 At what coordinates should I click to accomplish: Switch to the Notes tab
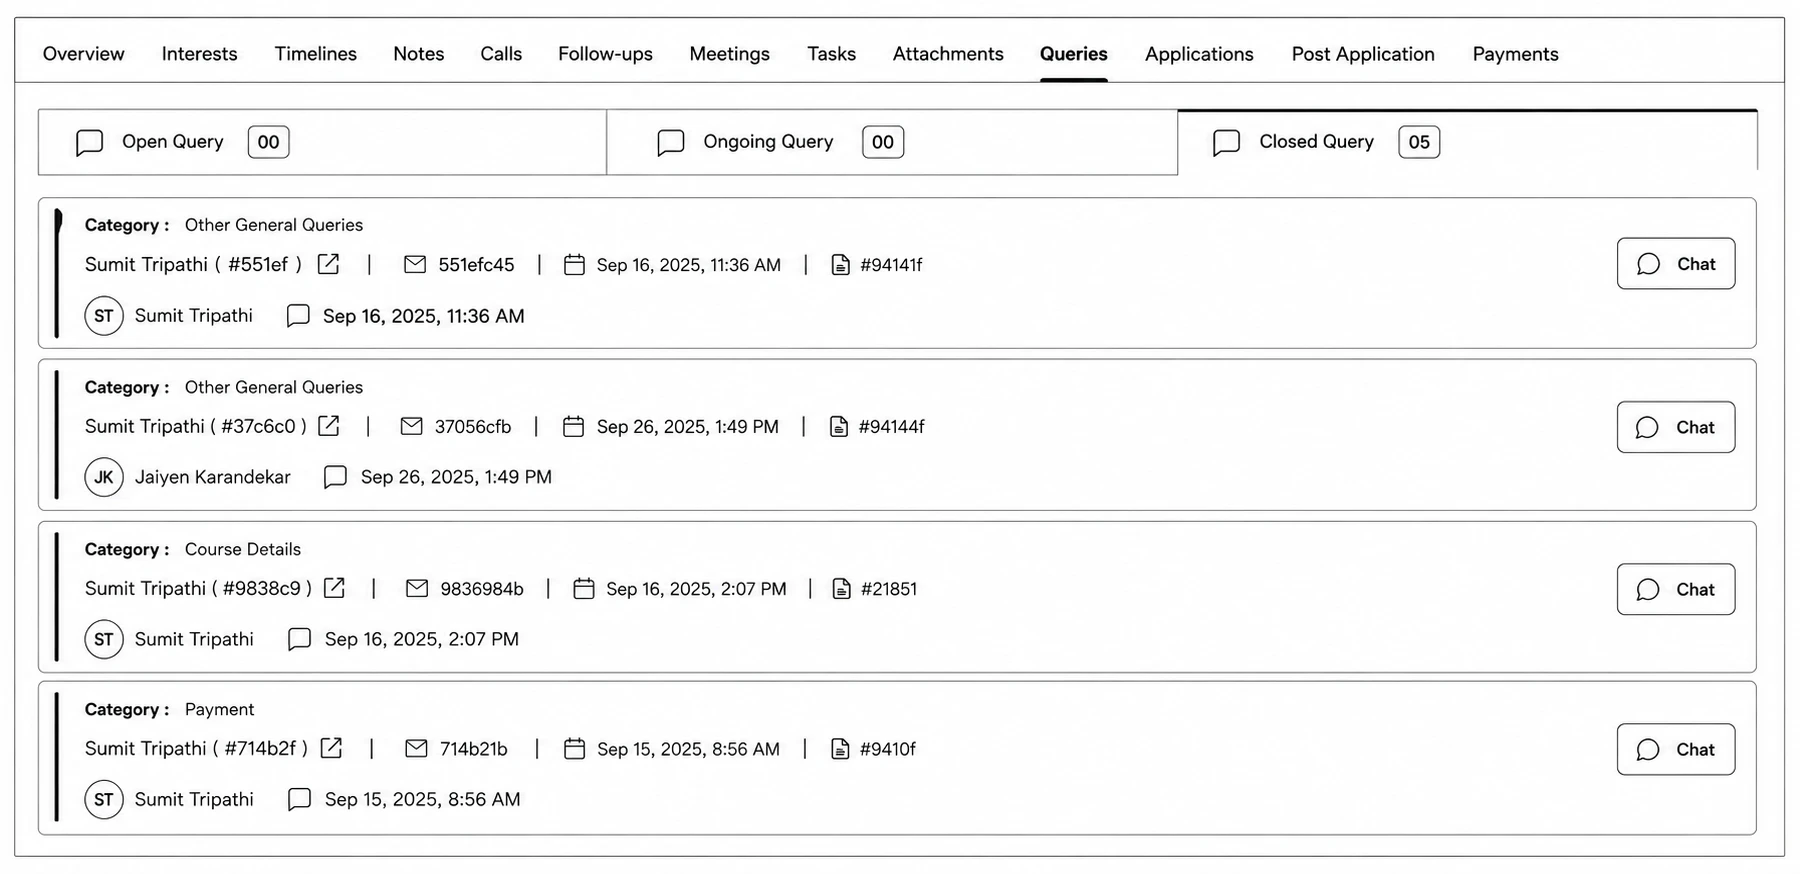point(419,54)
